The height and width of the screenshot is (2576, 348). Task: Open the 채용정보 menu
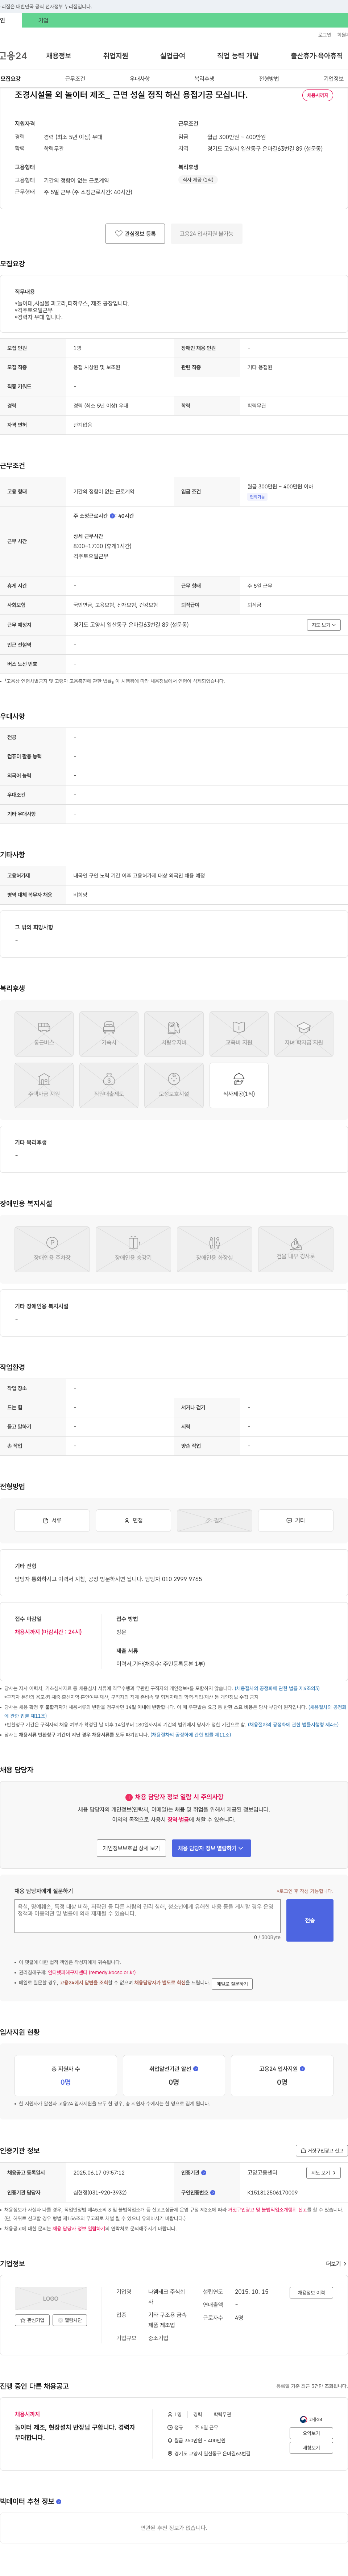tap(59, 56)
